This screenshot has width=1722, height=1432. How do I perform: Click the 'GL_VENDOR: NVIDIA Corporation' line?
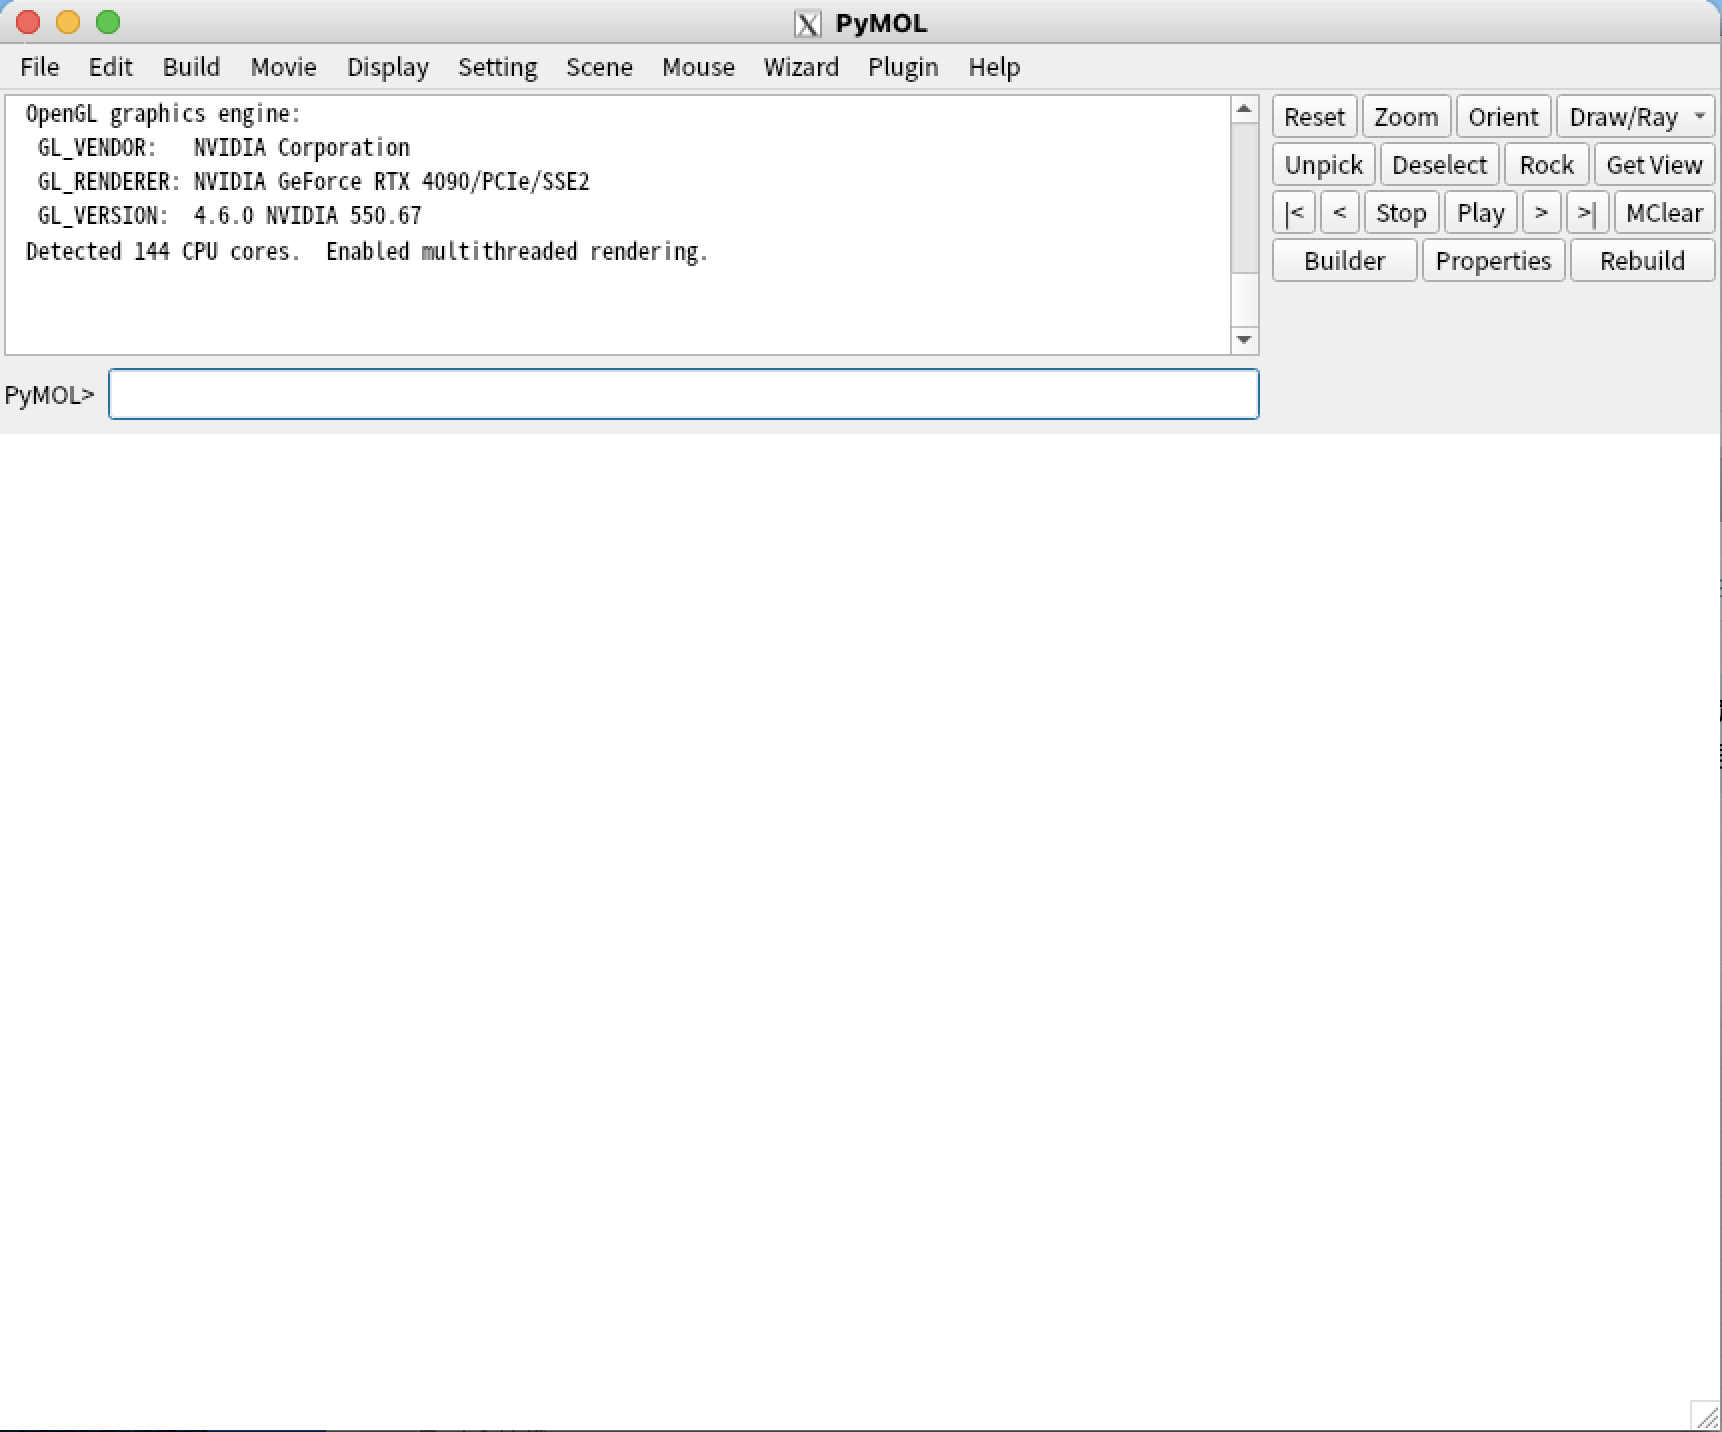[223, 148]
